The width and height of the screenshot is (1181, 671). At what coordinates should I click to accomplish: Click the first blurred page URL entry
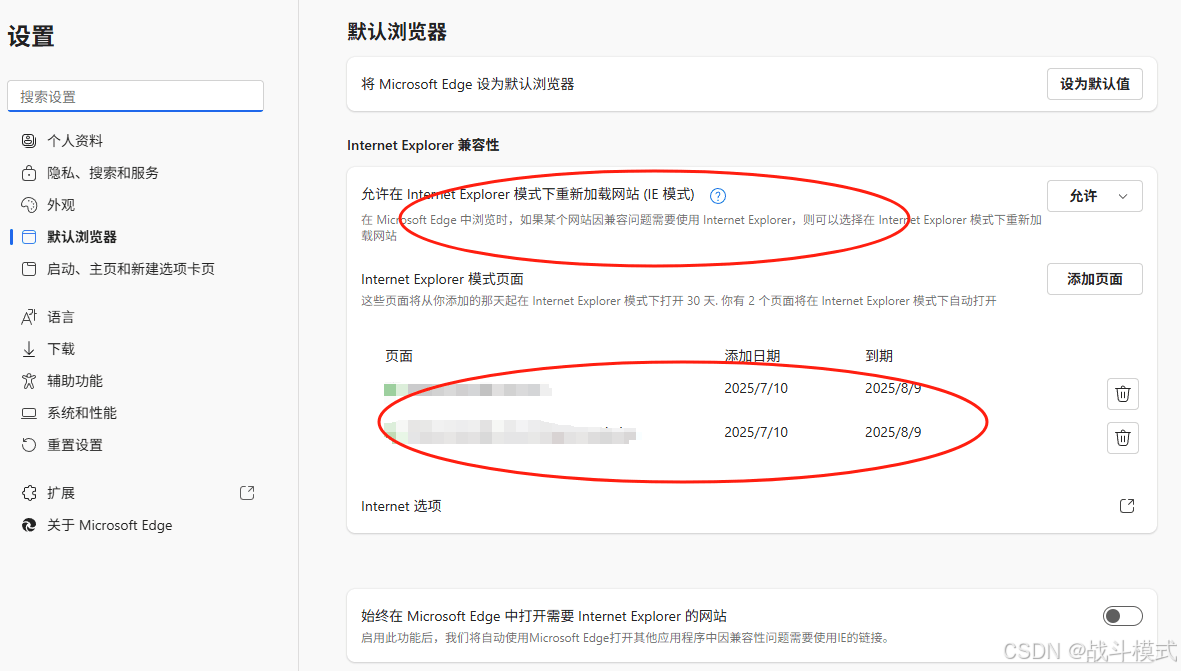click(x=467, y=389)
